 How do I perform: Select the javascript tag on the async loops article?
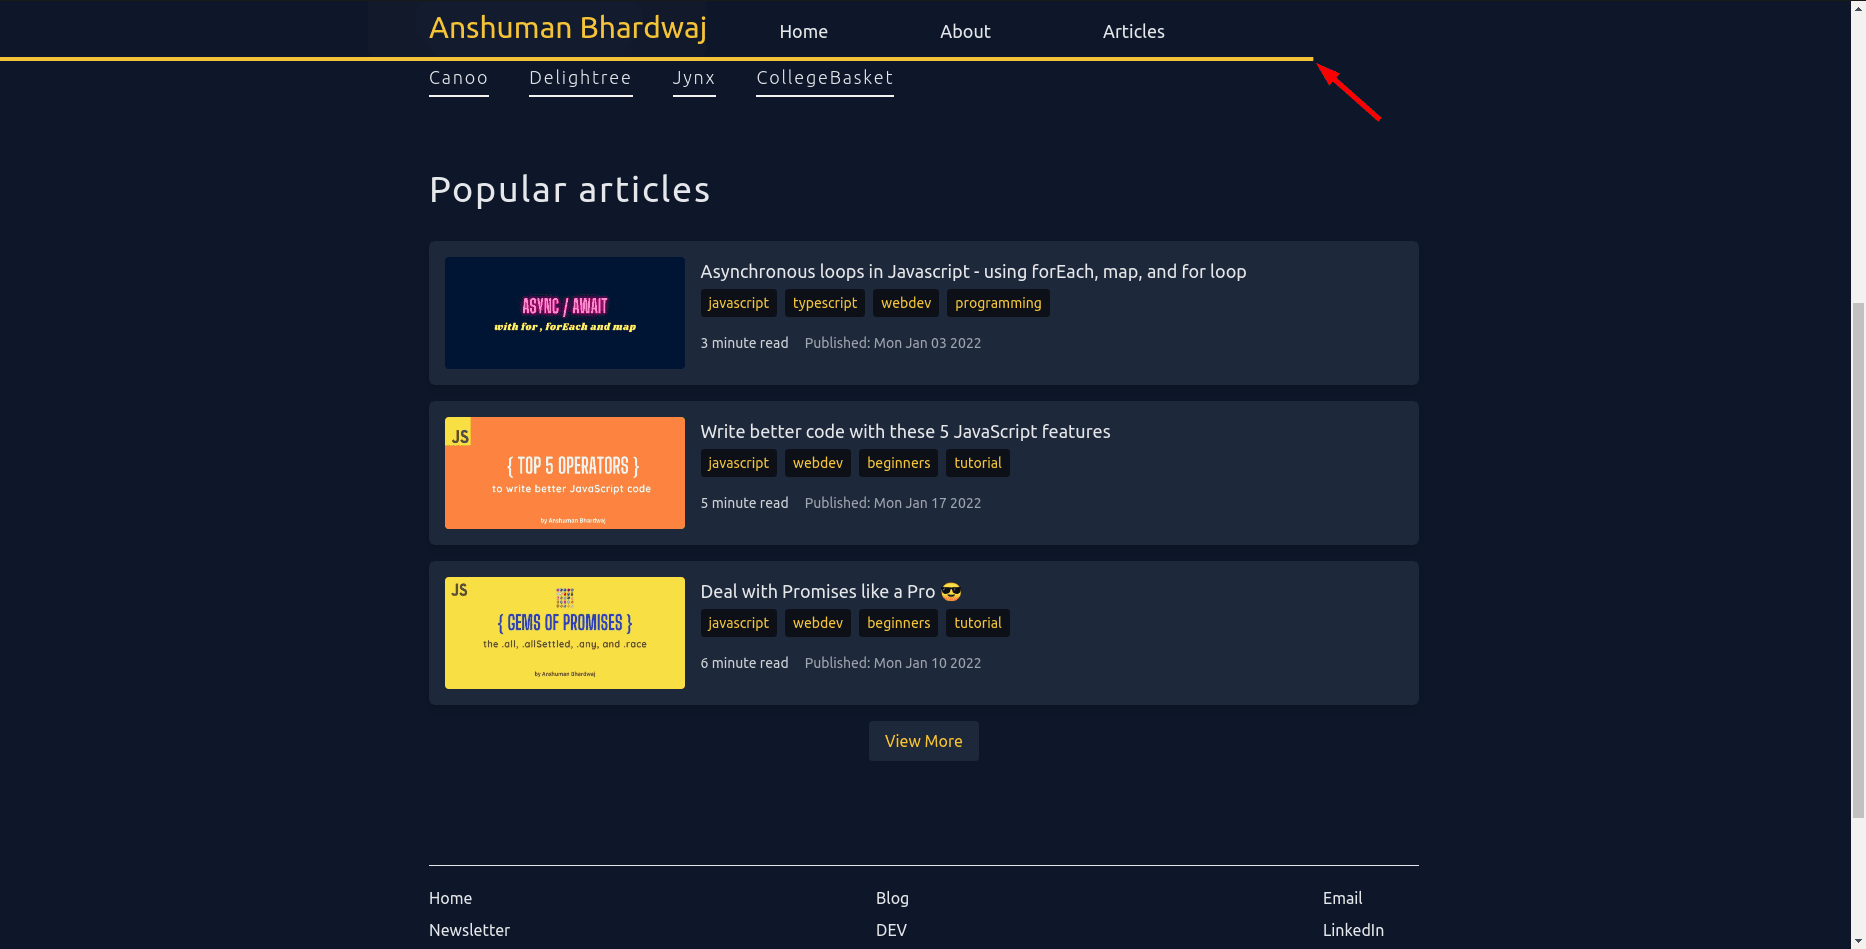[738, 303]
